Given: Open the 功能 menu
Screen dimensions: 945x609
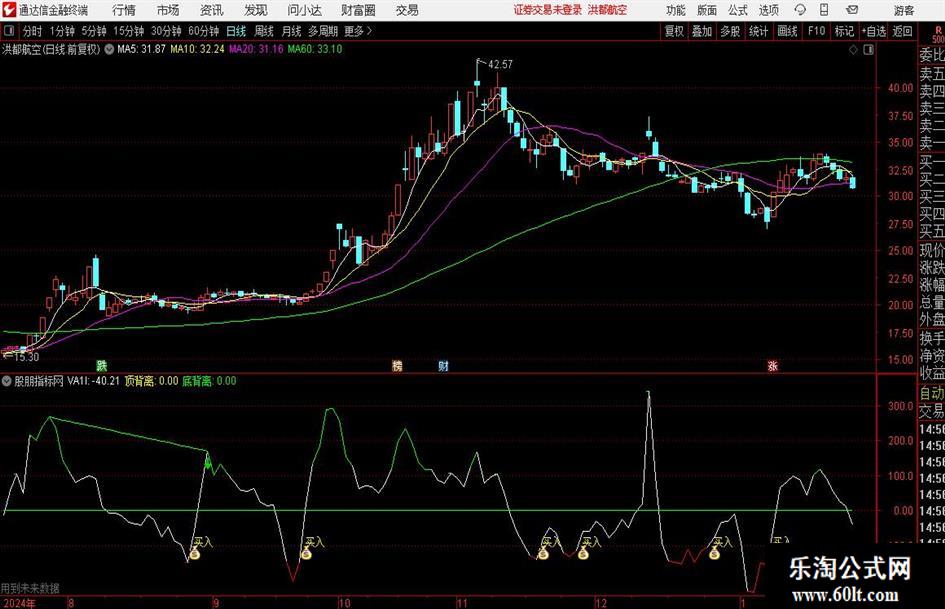Looking at the screenshot, I should (676, 10).
